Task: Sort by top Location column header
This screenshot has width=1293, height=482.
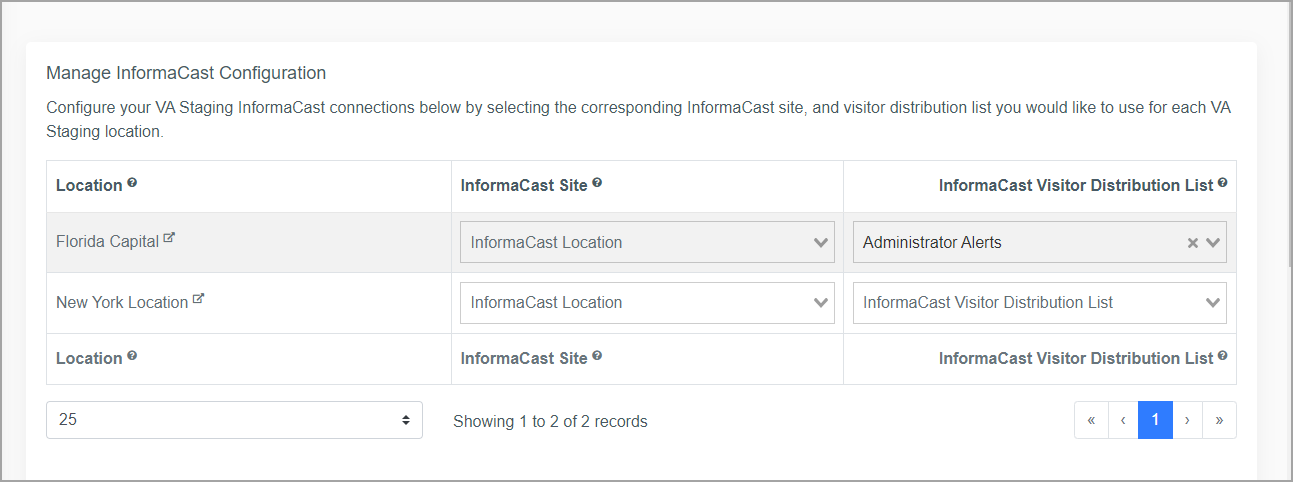Action: (89, 185)
